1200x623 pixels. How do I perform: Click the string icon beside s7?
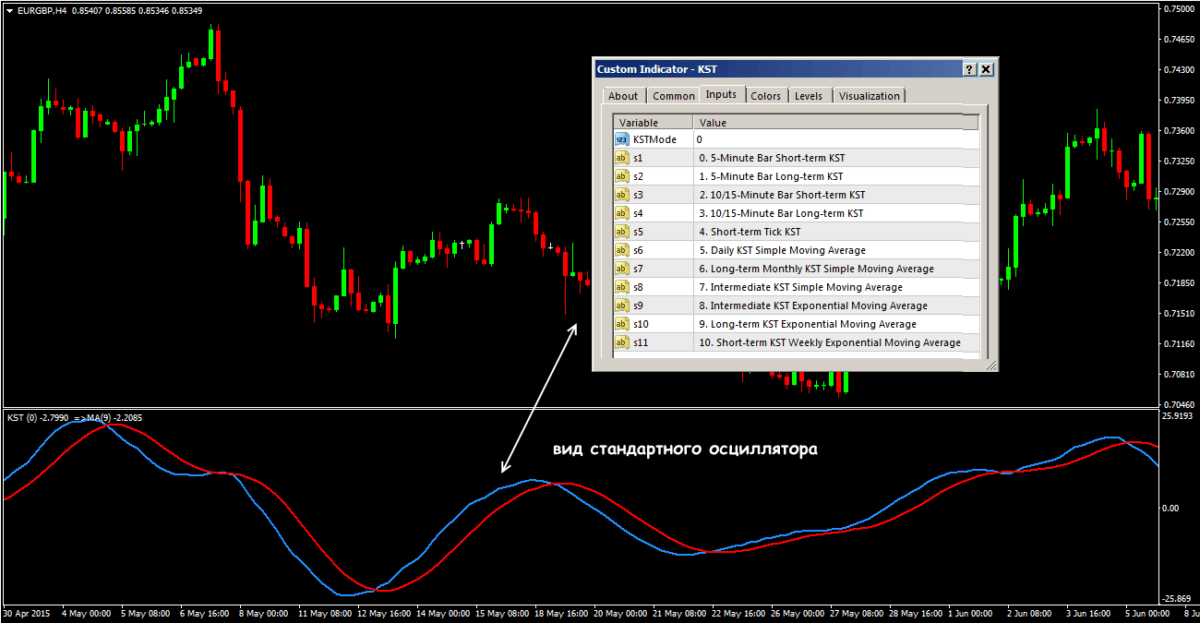[621, 269]
